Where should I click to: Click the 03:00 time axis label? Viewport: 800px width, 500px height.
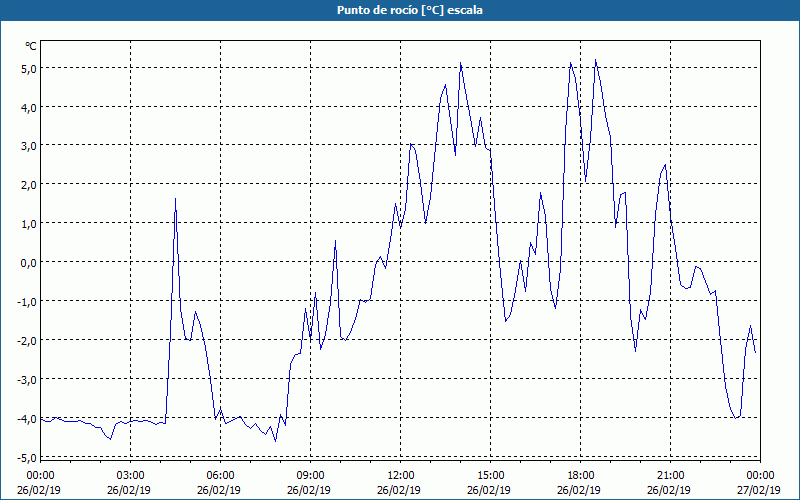(x=131, y=476)
